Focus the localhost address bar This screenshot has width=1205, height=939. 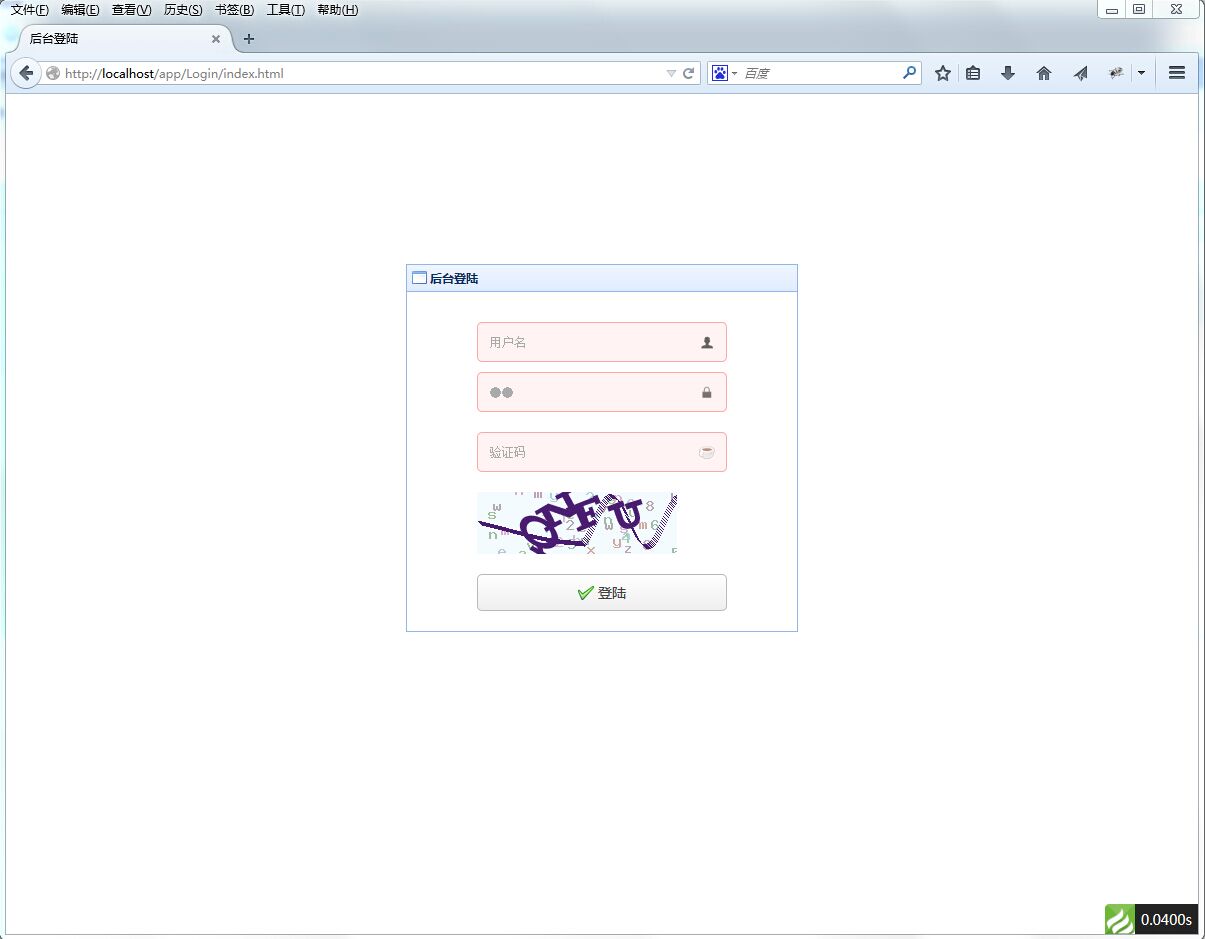point(360,73)
